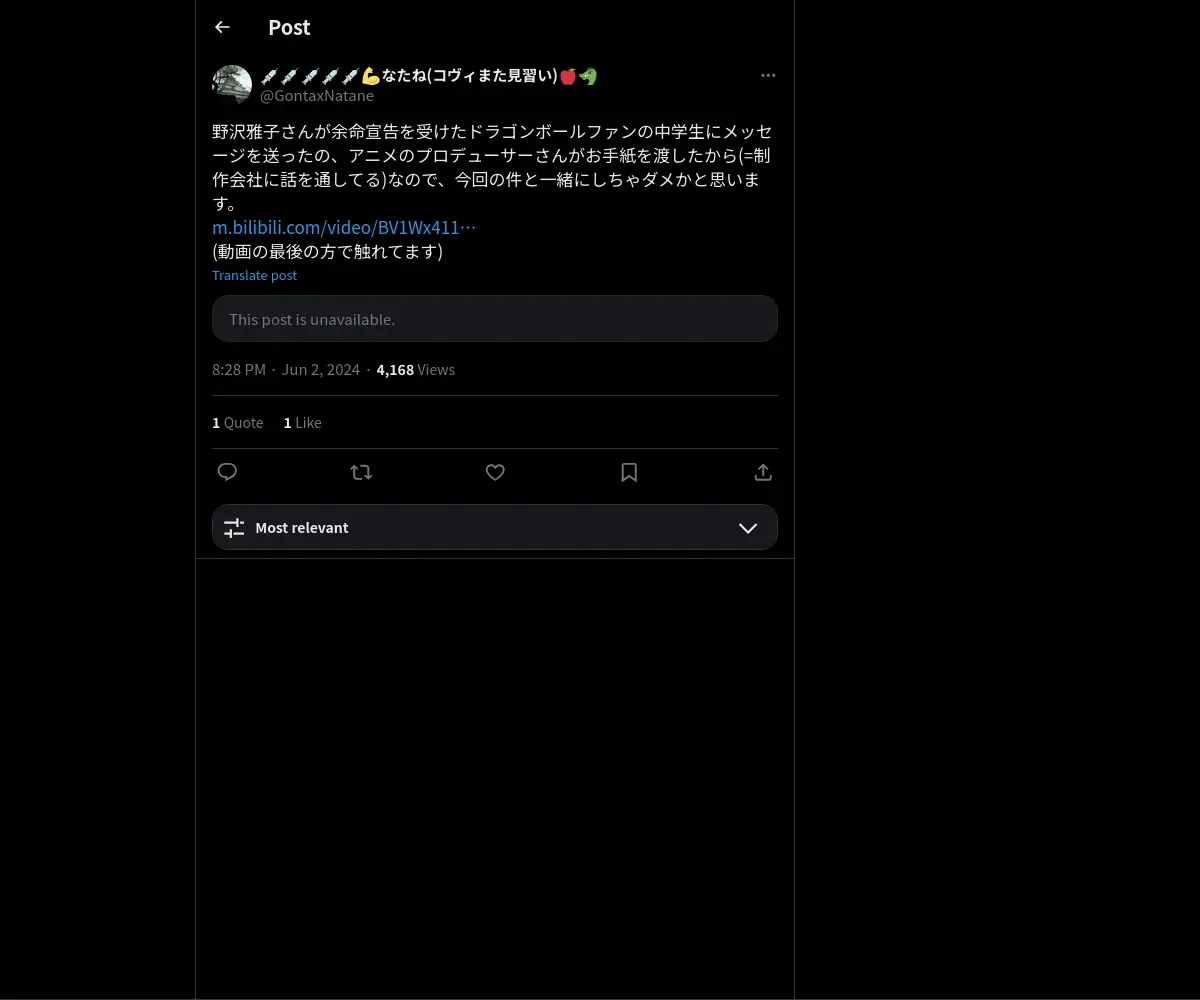Open the three-dot more options menu
Screen dimensions: 1200x1000
(768, 75)
